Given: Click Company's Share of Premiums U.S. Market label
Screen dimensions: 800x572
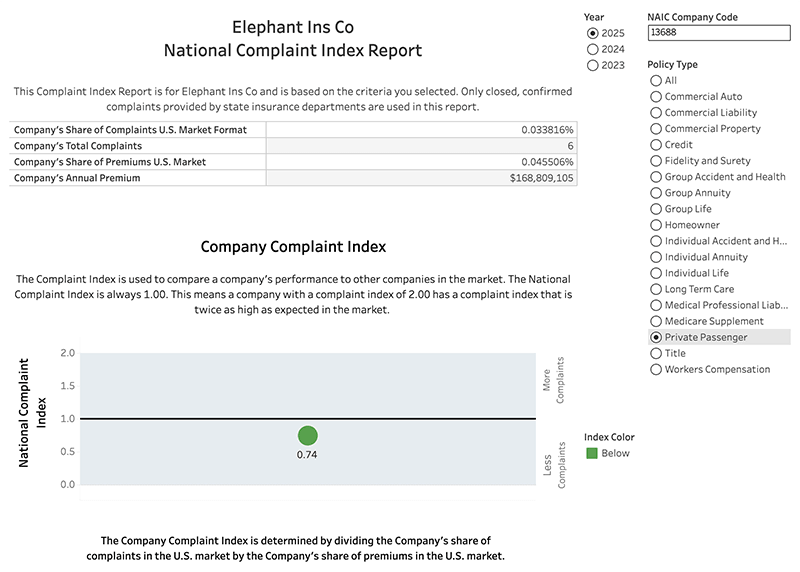Looking at the screenshot, I should pos(110,162).
